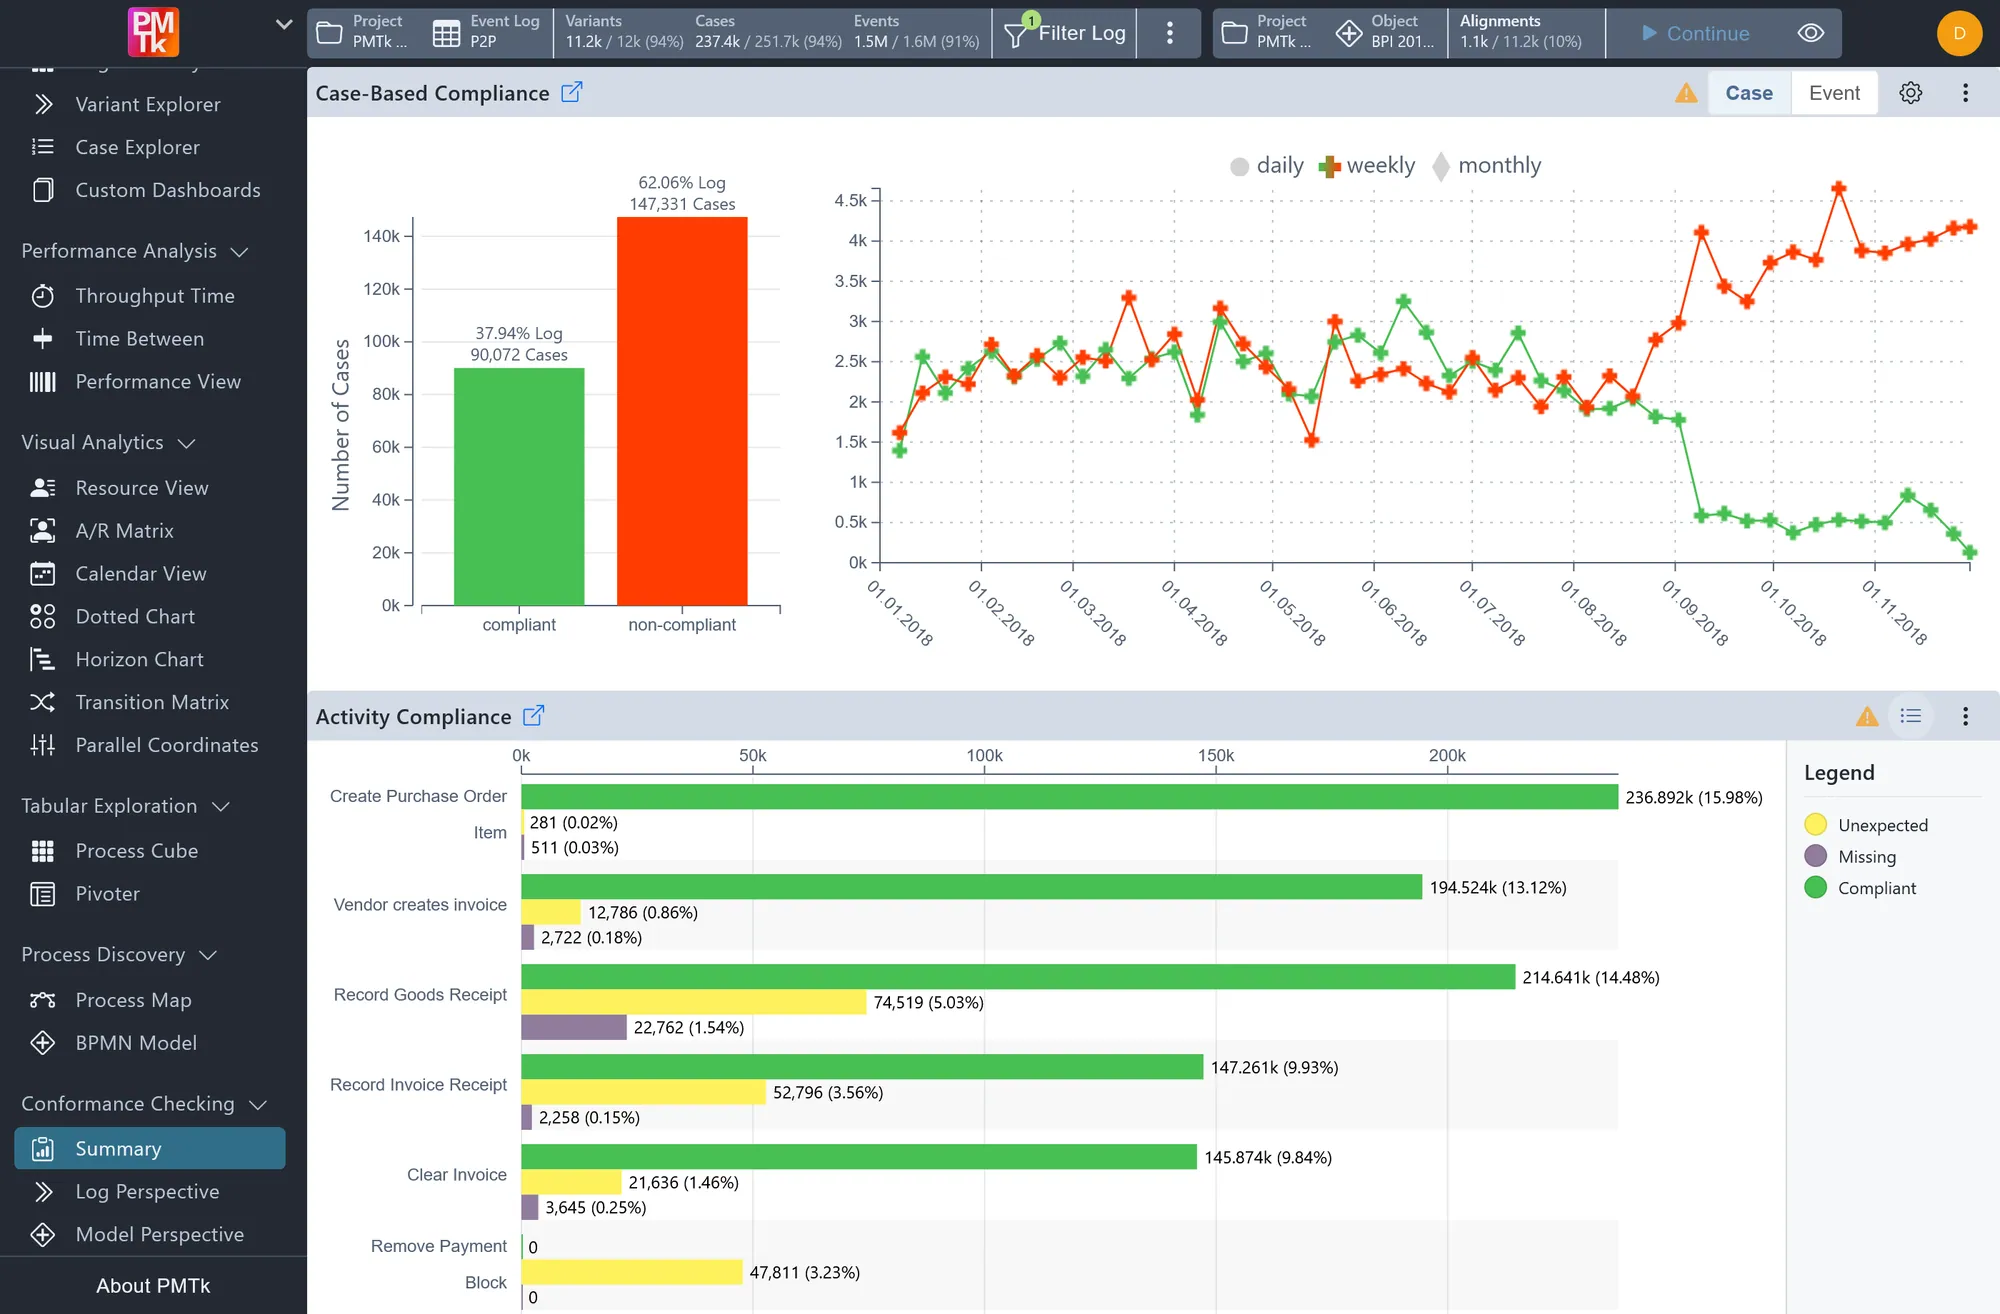Open About PMTk link
The width and height of the screenshot is (2000, 1314).
tap(153, 1286)
